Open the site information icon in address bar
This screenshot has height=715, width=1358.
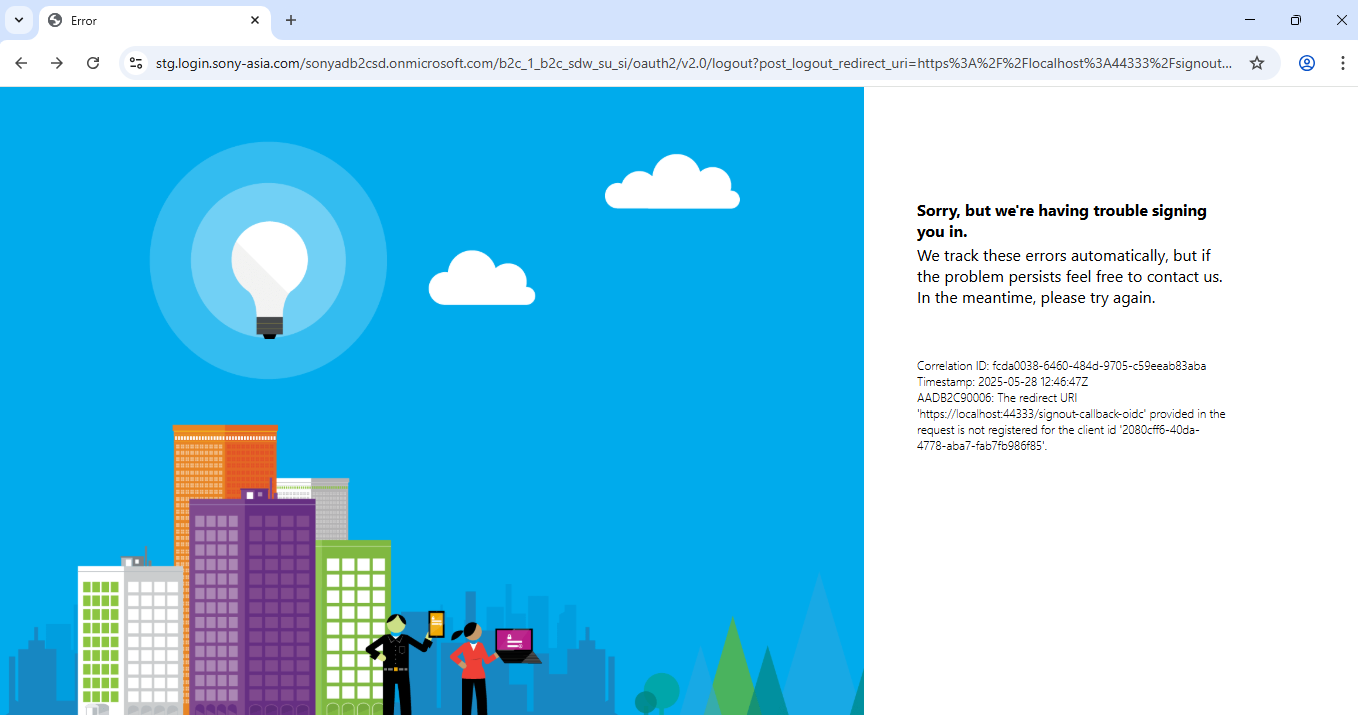(x=136, y=63)
